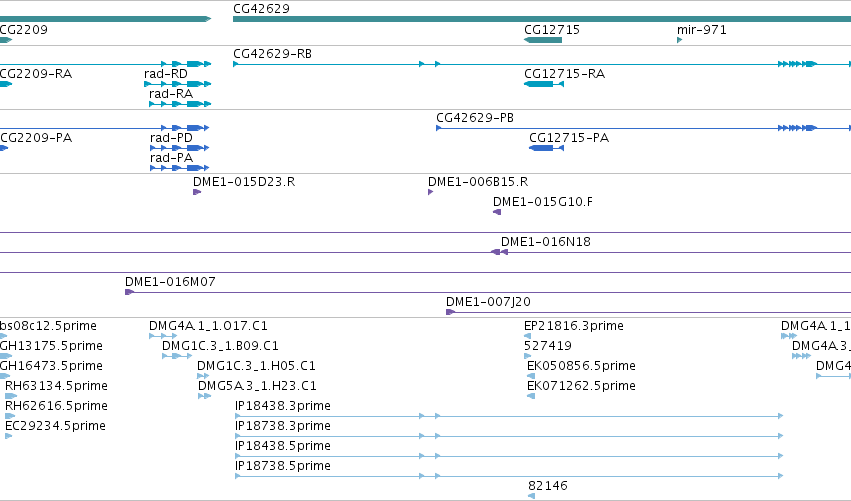Select the rad-PD protein feature

tap(180, 148)
